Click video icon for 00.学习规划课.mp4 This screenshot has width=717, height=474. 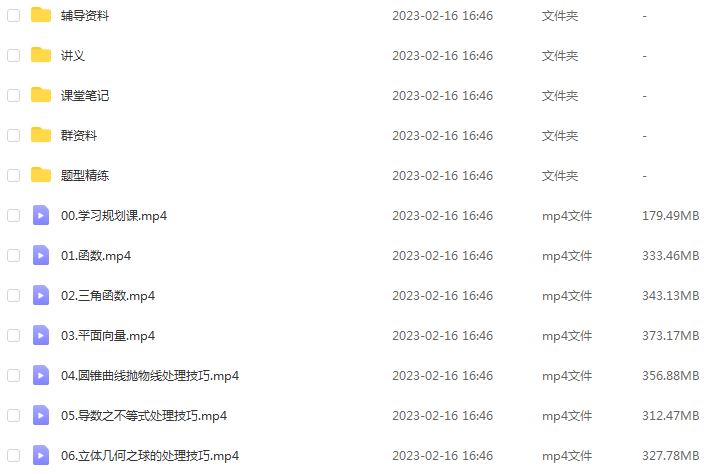(41, 215)
